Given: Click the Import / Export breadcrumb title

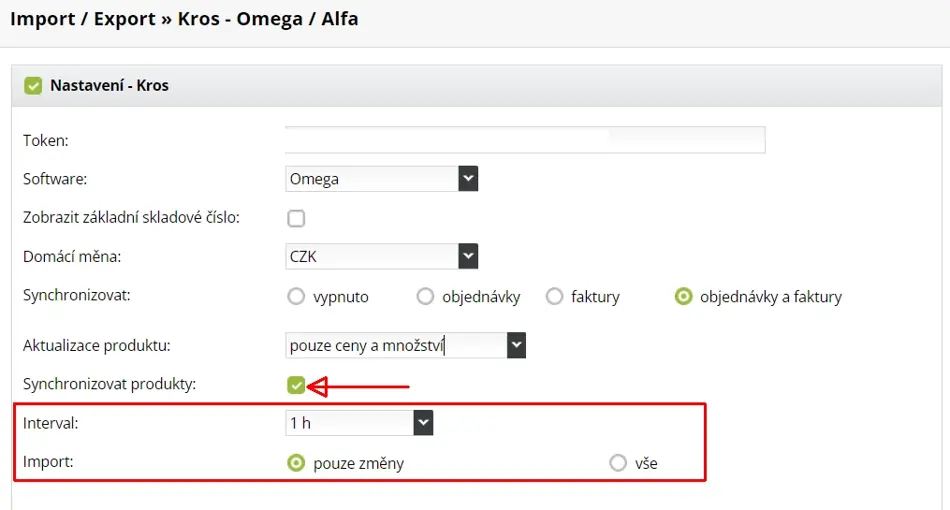Looking at the screenshot, I should [83, 19].
